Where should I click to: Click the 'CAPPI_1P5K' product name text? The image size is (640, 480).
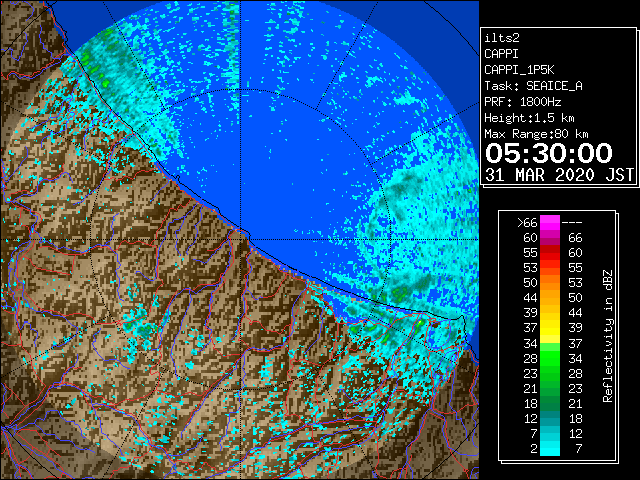[519, 70]
